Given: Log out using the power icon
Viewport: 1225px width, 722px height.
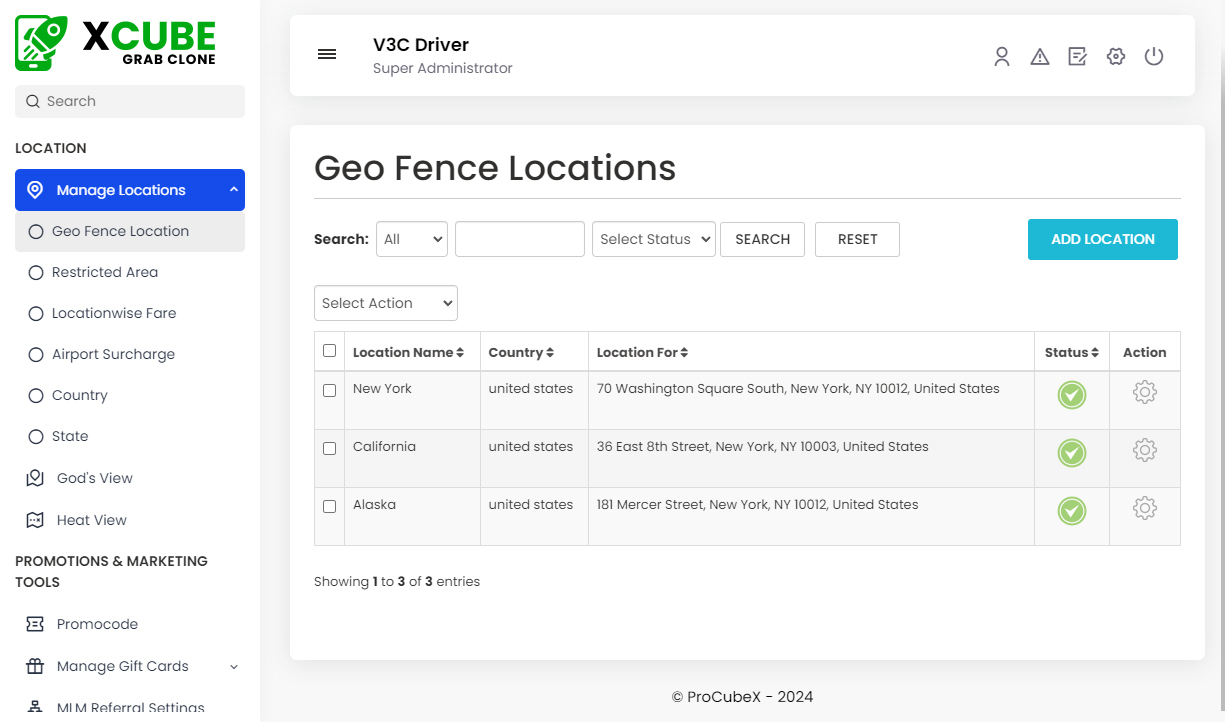Looking at the screenshot, I should click(x=1153, y=56).
